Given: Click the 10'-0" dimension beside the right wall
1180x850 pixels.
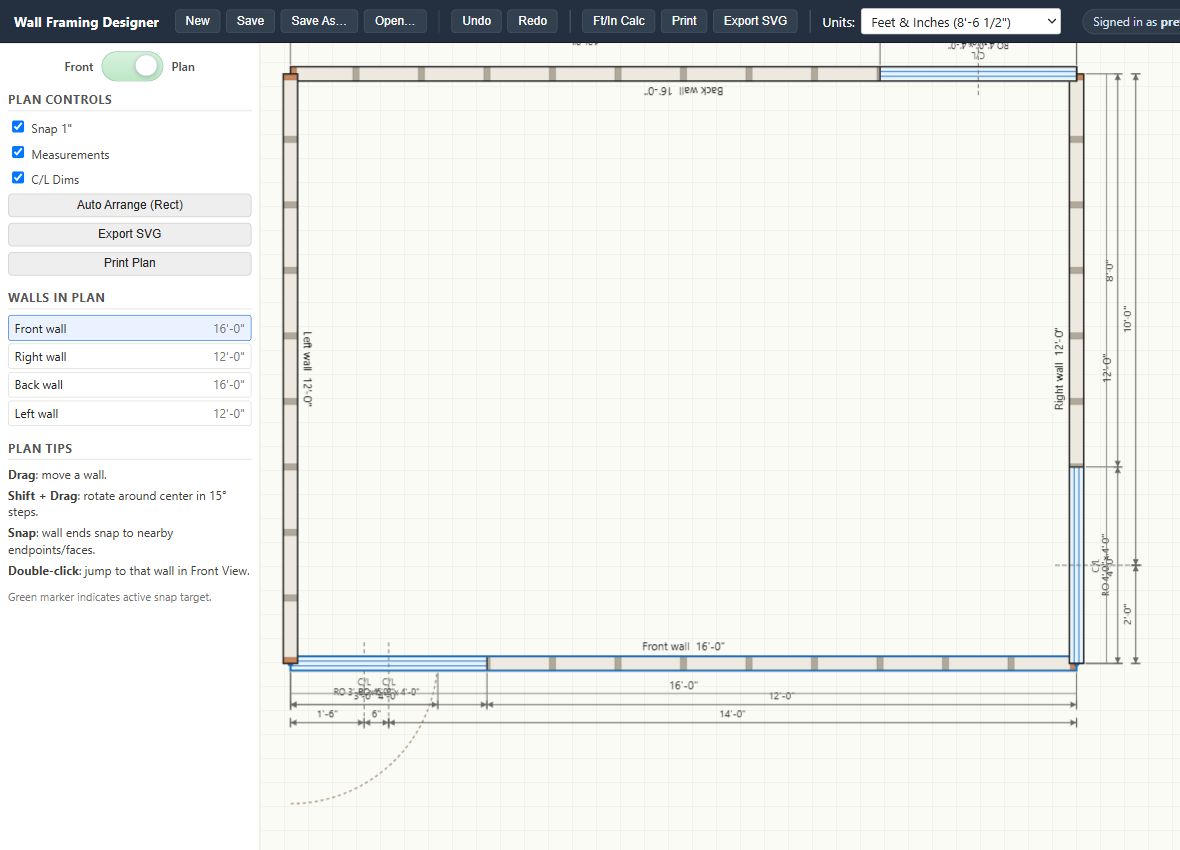Looking at the screenshot, I should pos(1127,319).
